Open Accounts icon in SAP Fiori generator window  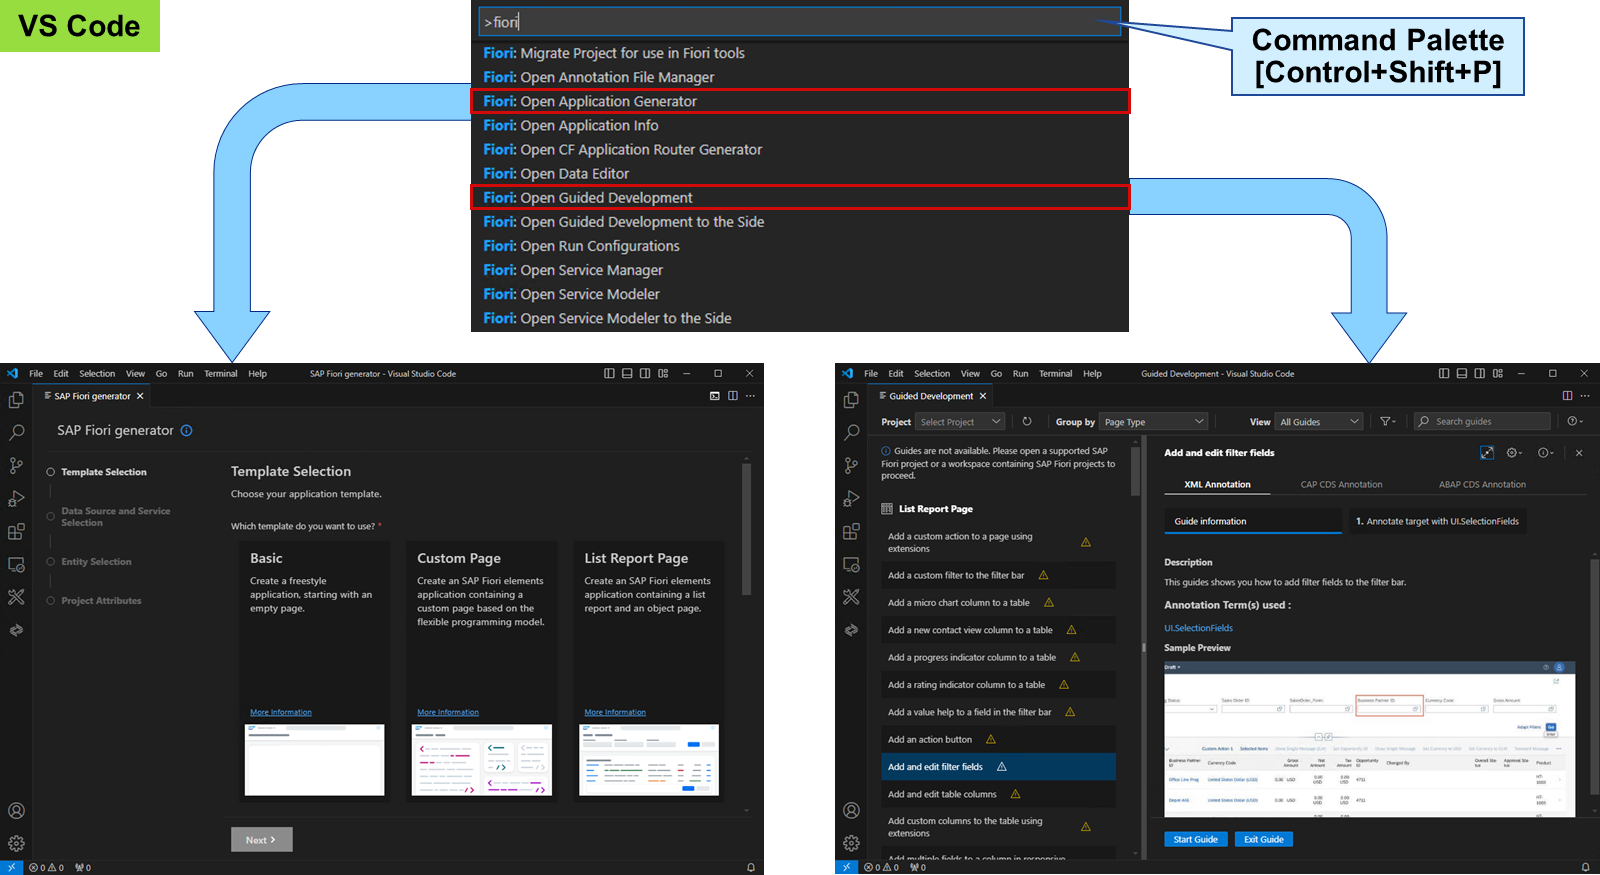pos(16,811)
